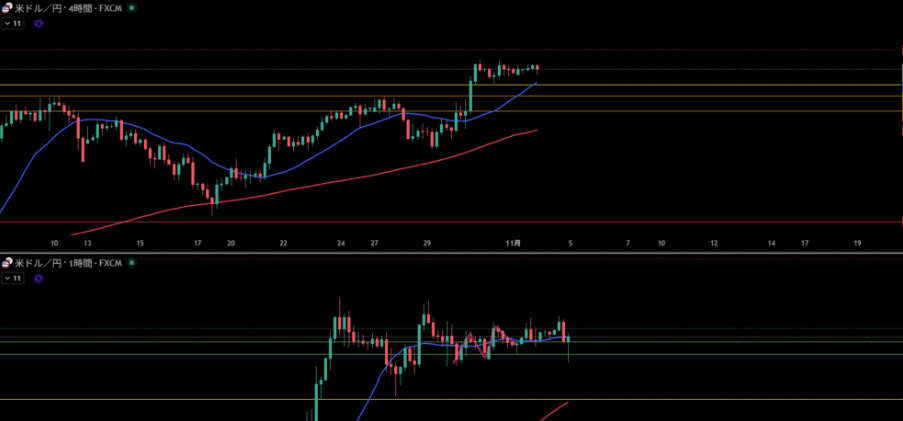Click green market status dot on 1-hour chart
Viewport: 903px width, 421px height.
[x=133, y=263]
